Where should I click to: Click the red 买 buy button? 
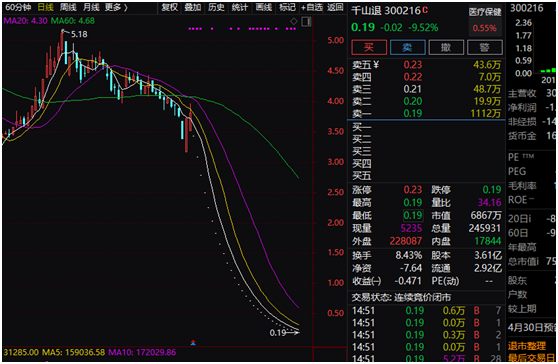(x=369, y=47)
